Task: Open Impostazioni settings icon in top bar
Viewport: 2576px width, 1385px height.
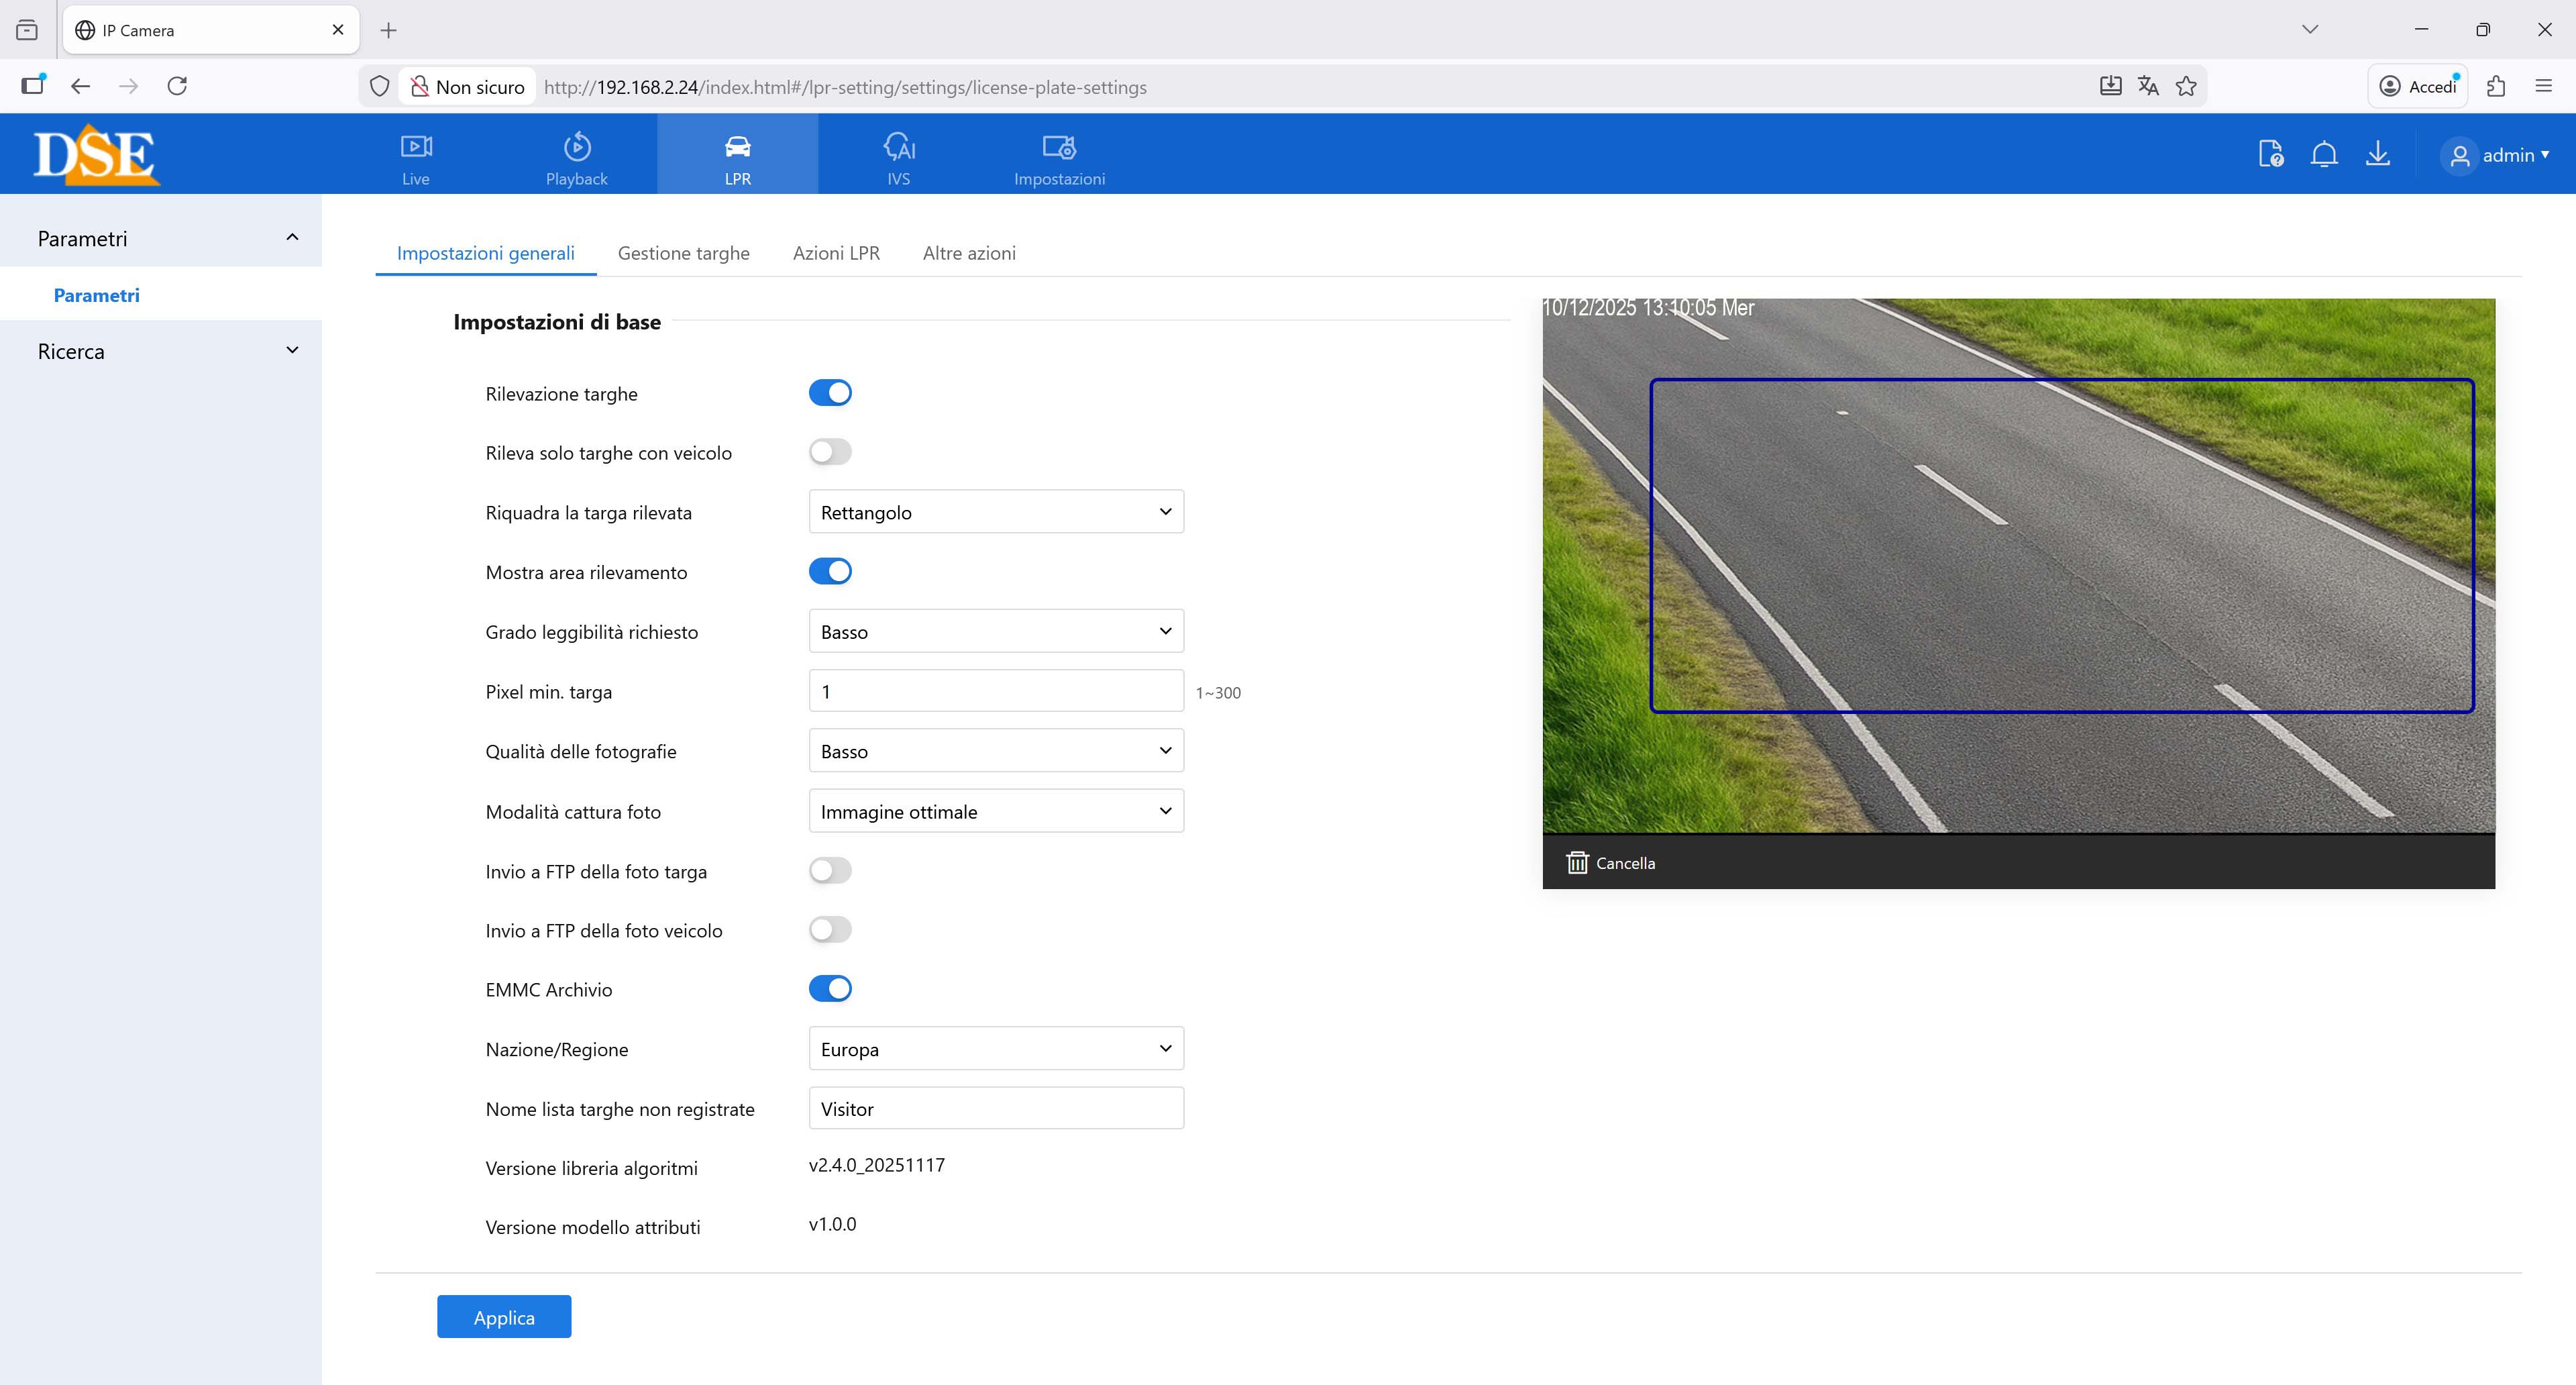Action: 1058,148
